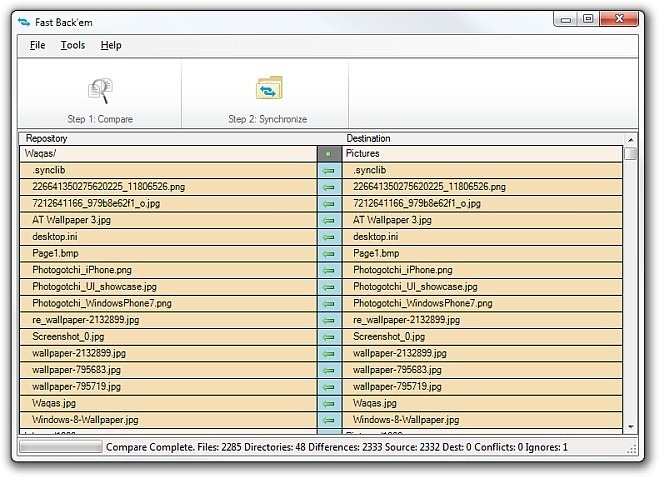660x478 pixels.
Task: Click the sync arrow beside .synclib
Action: (329, 171)
